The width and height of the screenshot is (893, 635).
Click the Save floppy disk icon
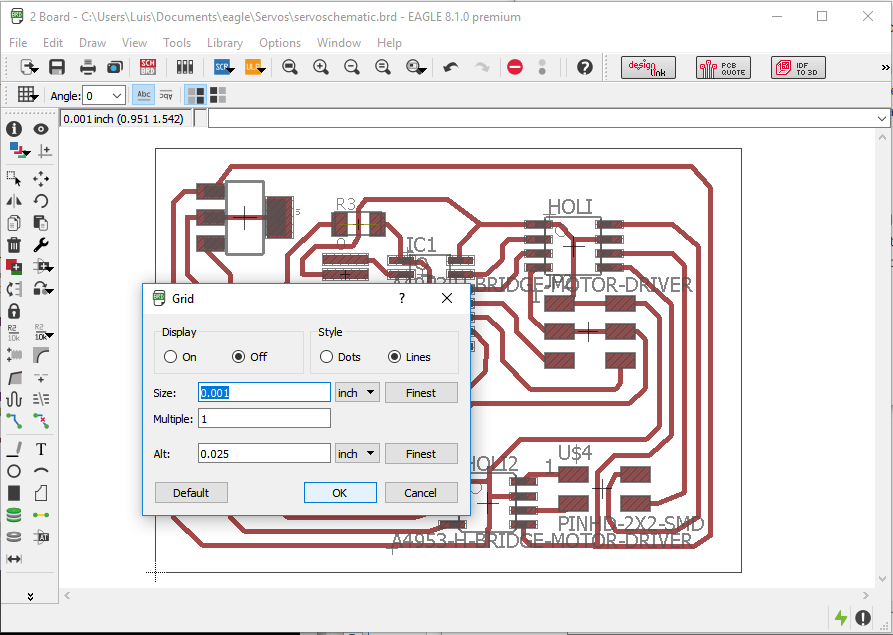tap(57, 67)
